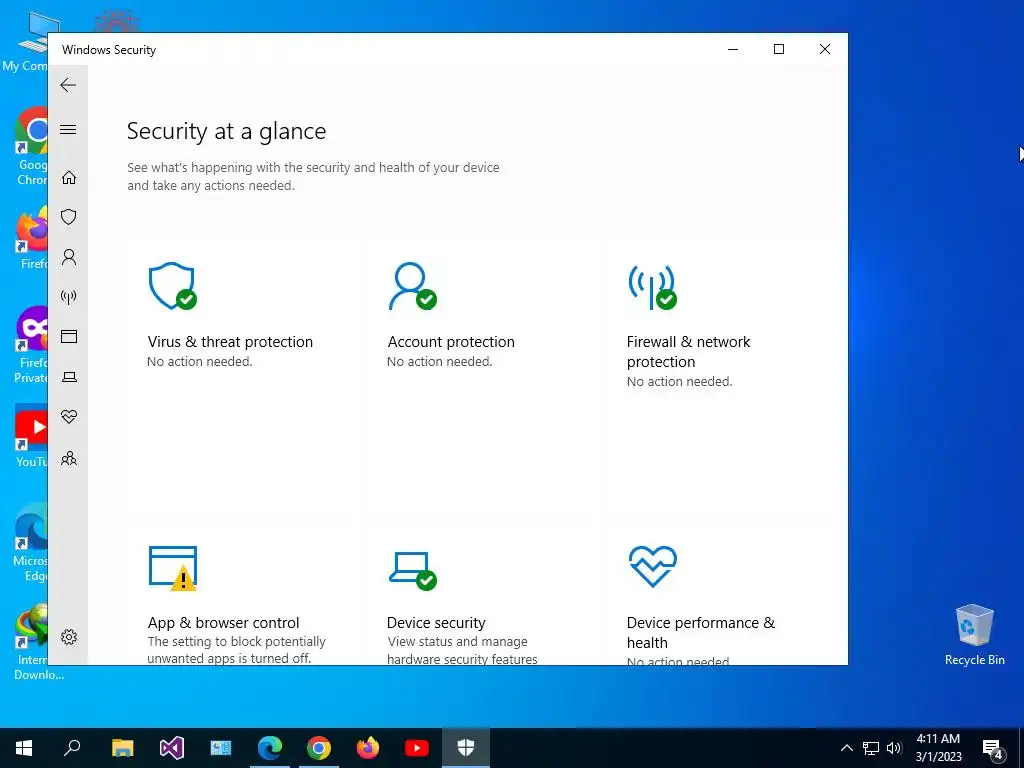Click 'The setting to block potentially unwanted apps' text
The height and width of the screenshot is (768, 1024).
click(x=236, y=650)
